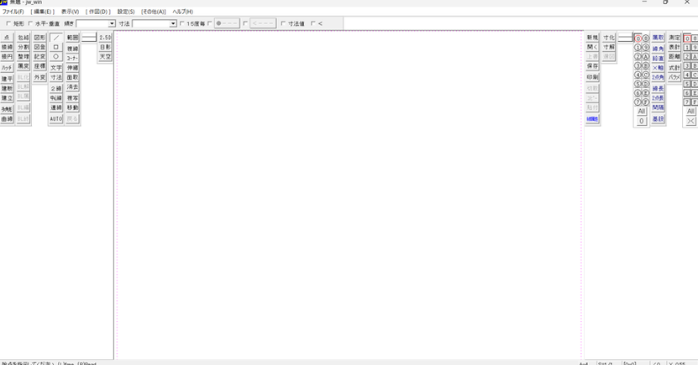Activate the 文字 text tool
The height and width of the screenshot is (365, 698).
(x=56, y=68)
